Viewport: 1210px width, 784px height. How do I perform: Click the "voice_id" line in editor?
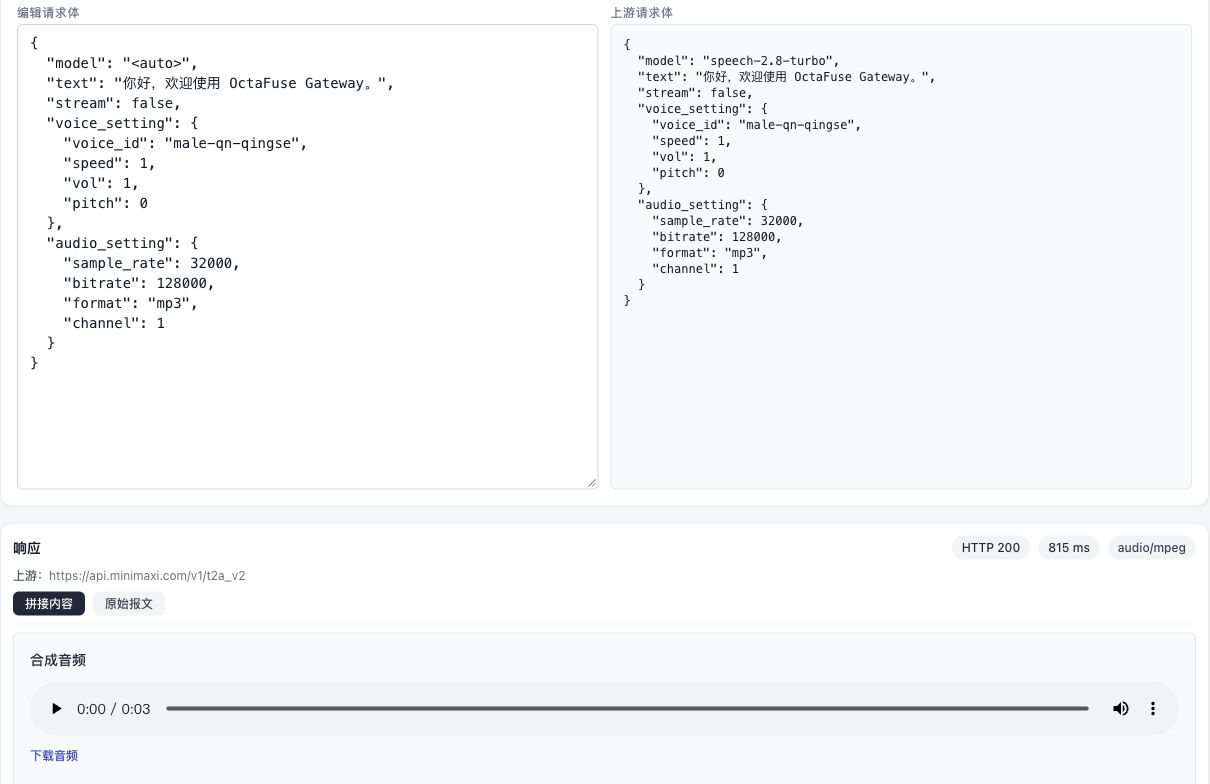tap(185, 143)
